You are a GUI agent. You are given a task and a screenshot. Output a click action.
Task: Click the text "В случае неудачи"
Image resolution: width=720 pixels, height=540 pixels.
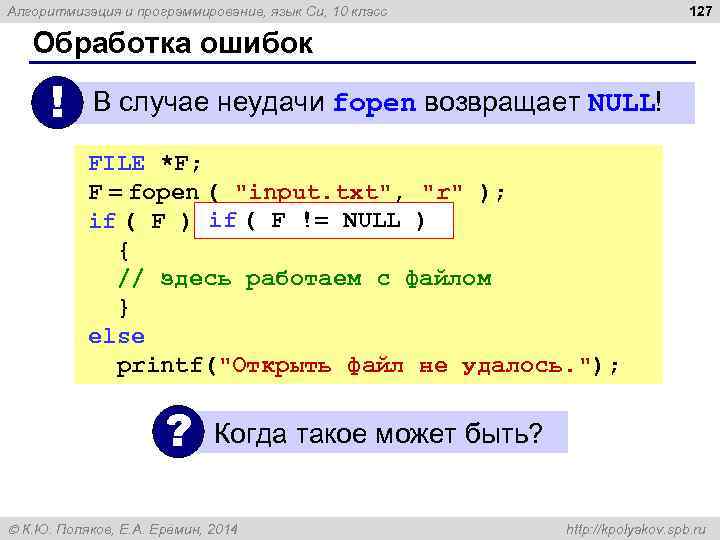[209, 101]
